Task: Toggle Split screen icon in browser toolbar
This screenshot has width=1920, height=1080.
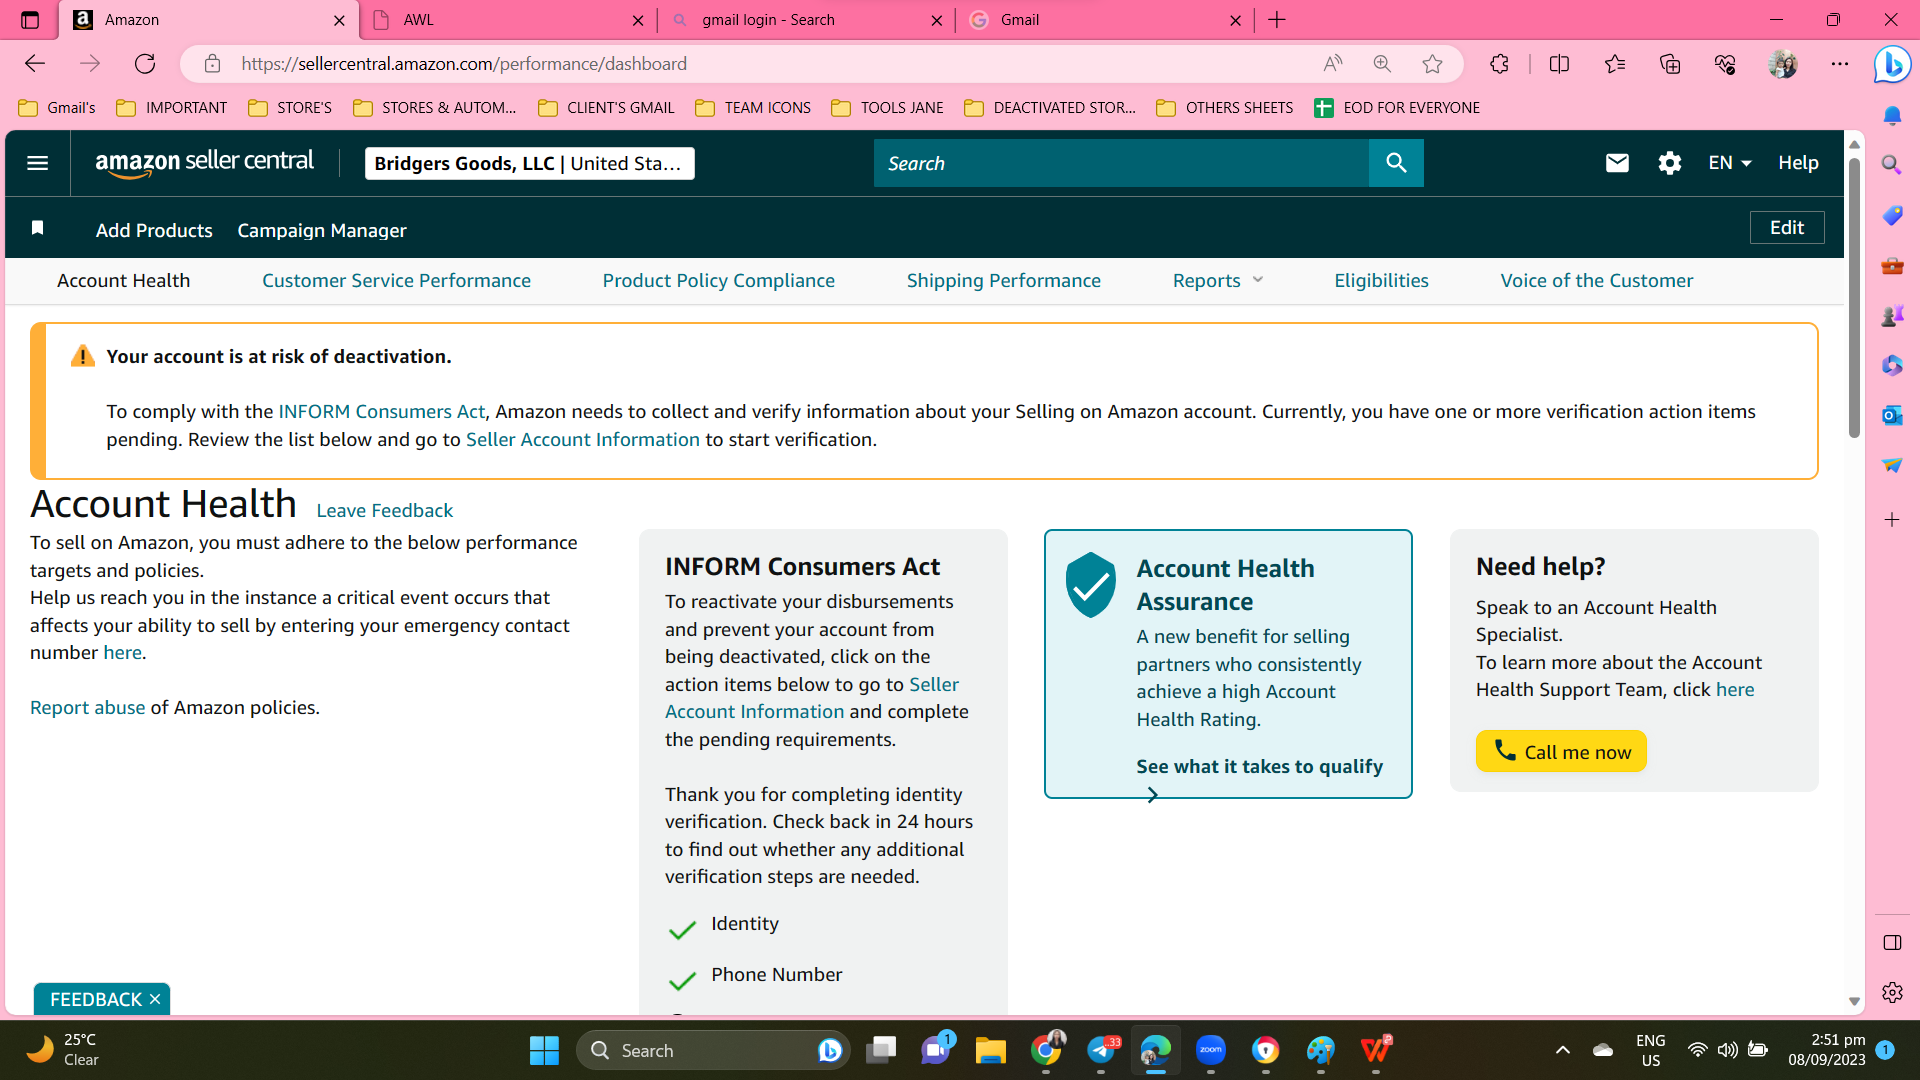Action: pyautogui.click(x=1559, y=64)
